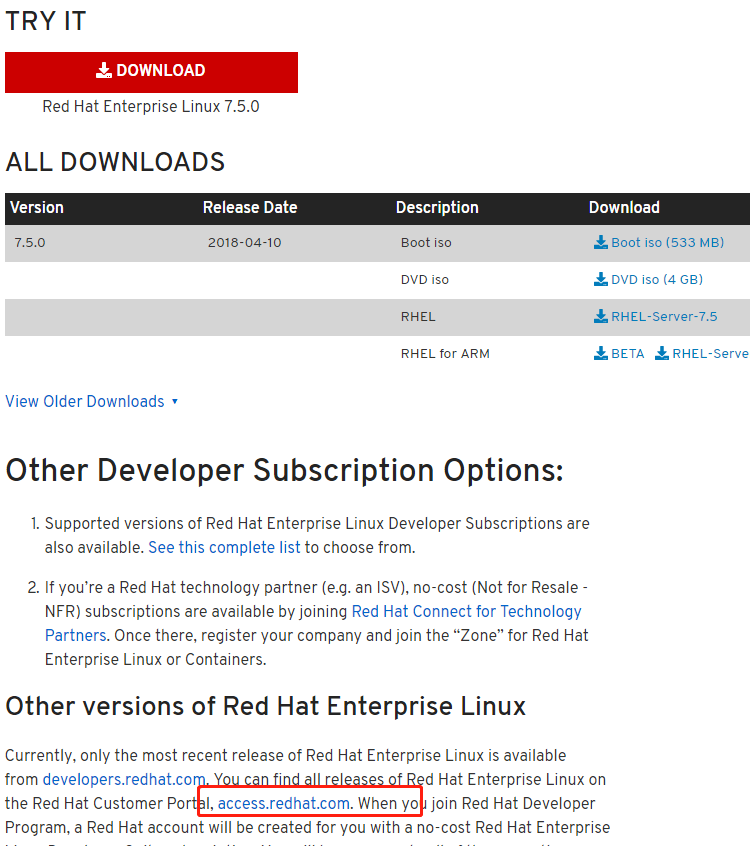Select the 7.5.0 version cell

pos(30,243)
